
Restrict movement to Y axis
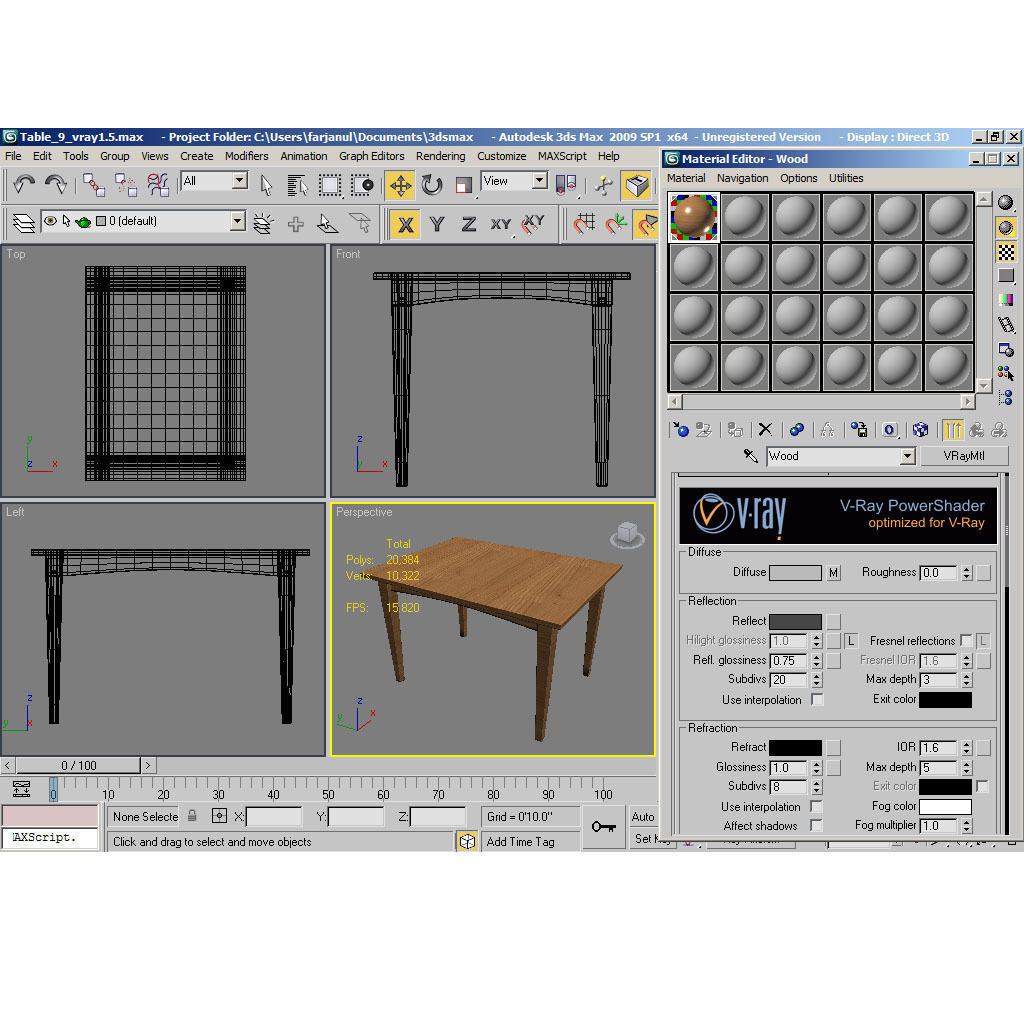pos(437,224)
